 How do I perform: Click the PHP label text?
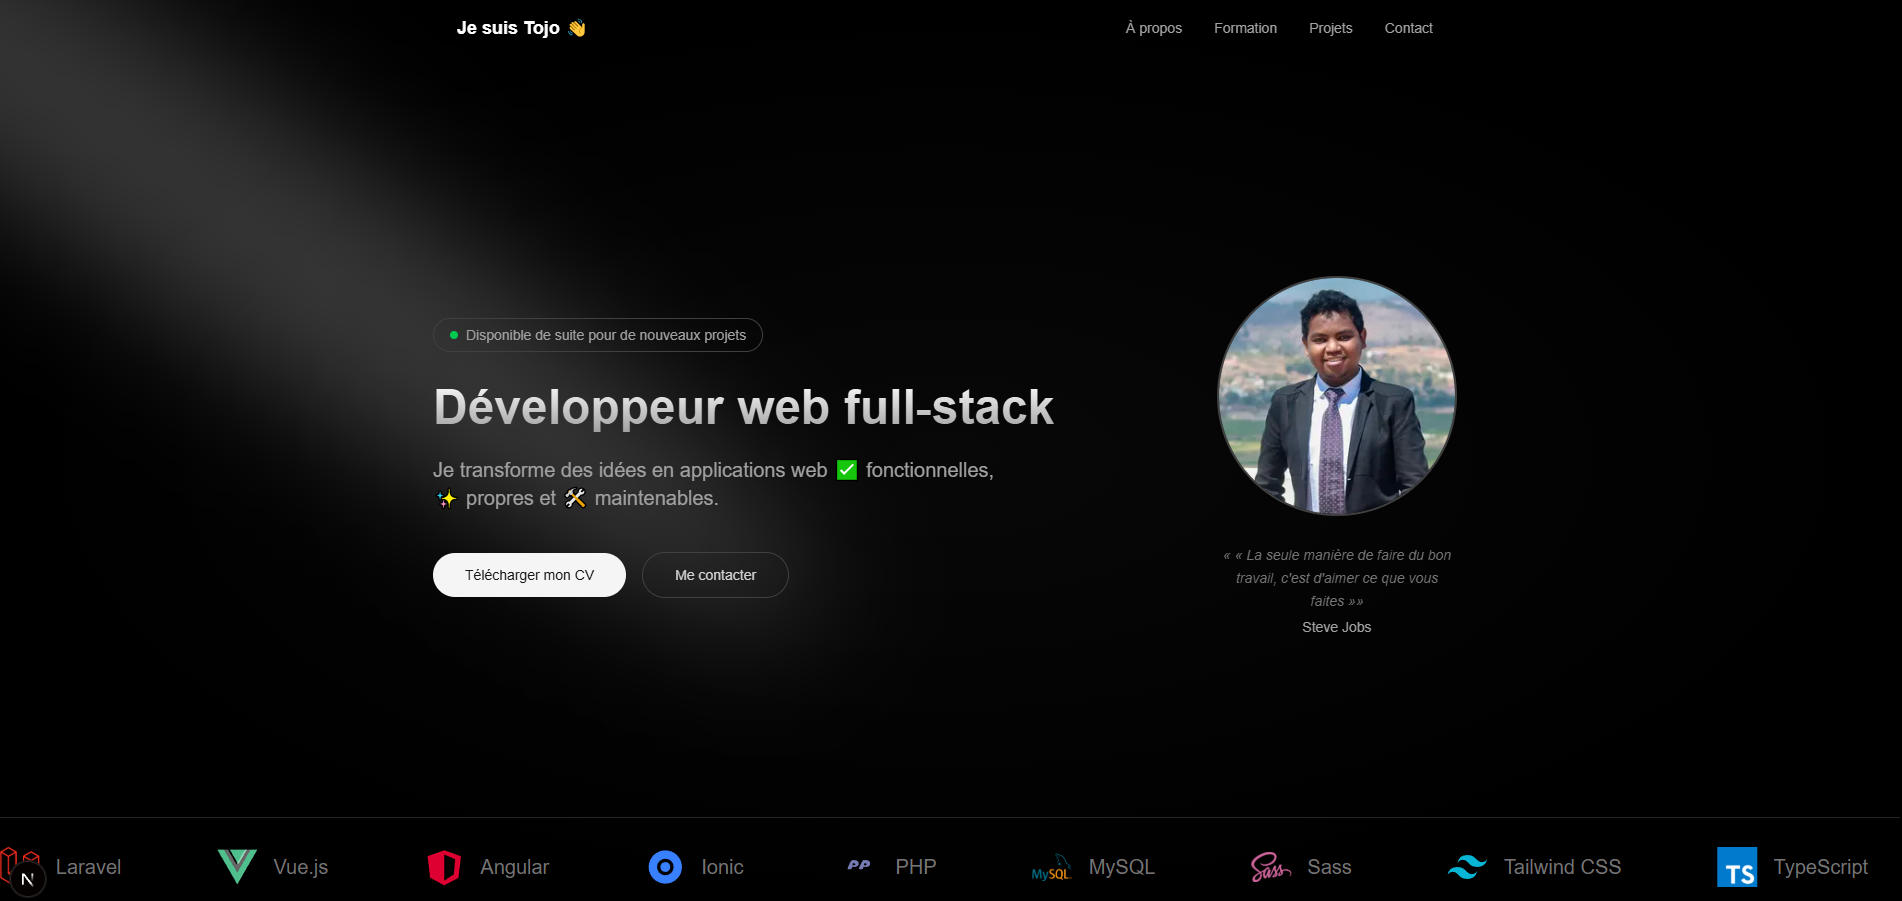pos(915,867)
